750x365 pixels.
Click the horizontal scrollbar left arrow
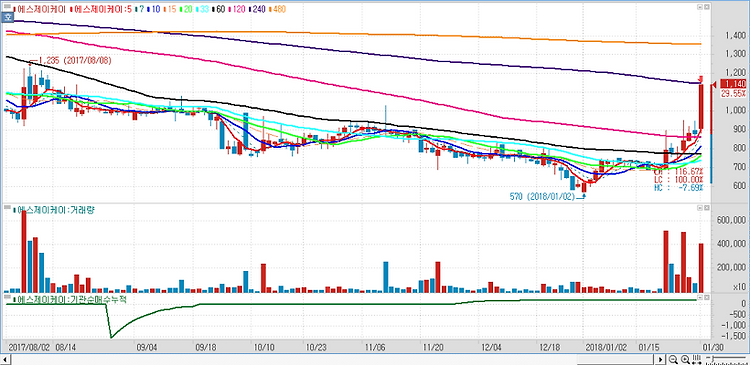4,360
